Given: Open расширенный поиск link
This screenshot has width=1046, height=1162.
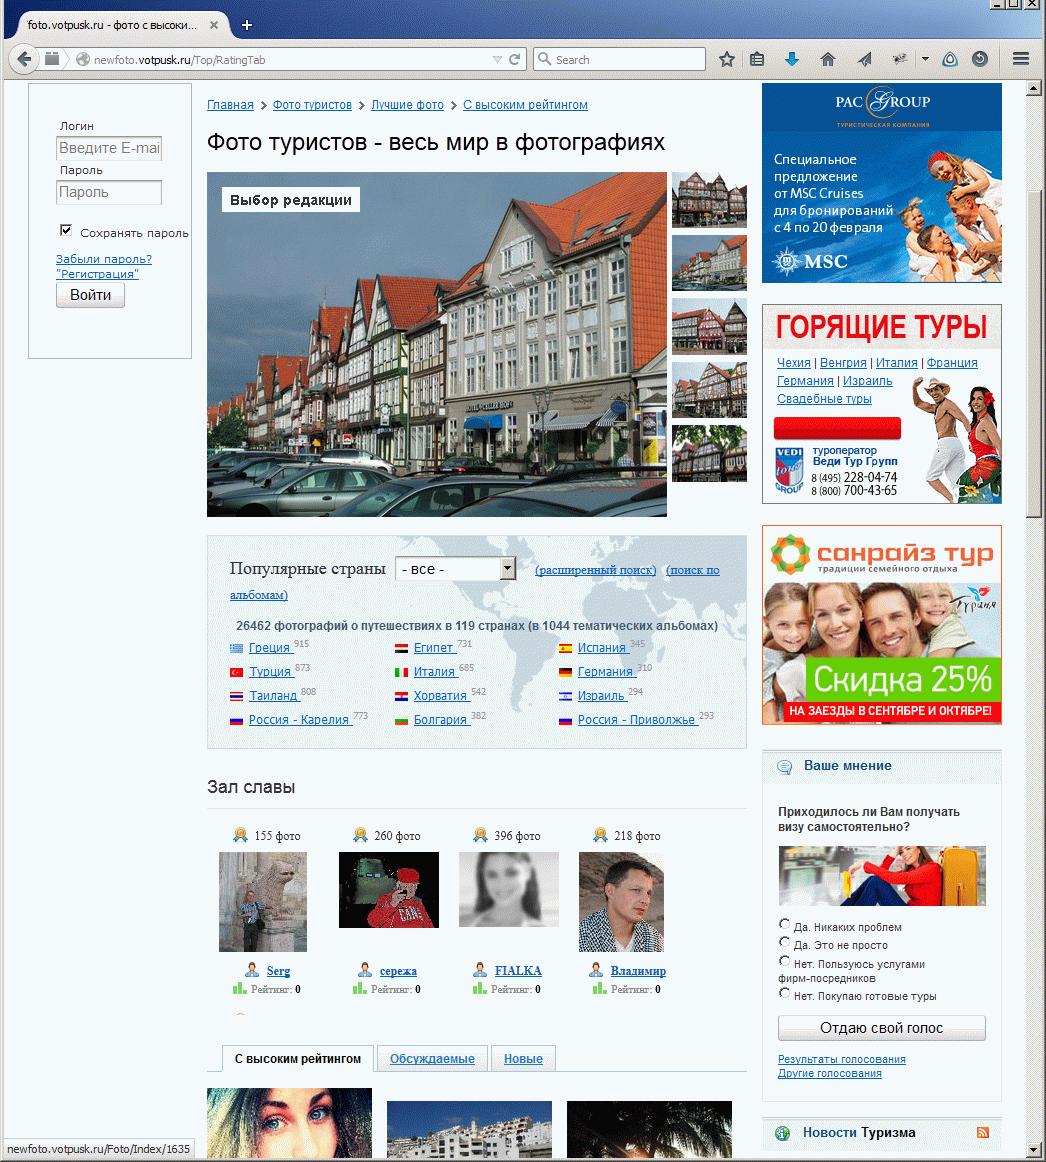Looking at the screenshot, I should (596, 570).
